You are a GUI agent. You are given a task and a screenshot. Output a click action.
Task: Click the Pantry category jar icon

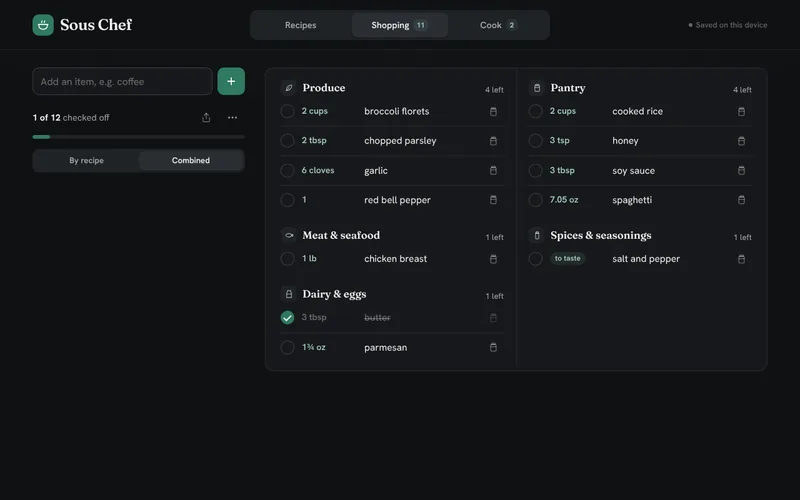tap(537, 88)
